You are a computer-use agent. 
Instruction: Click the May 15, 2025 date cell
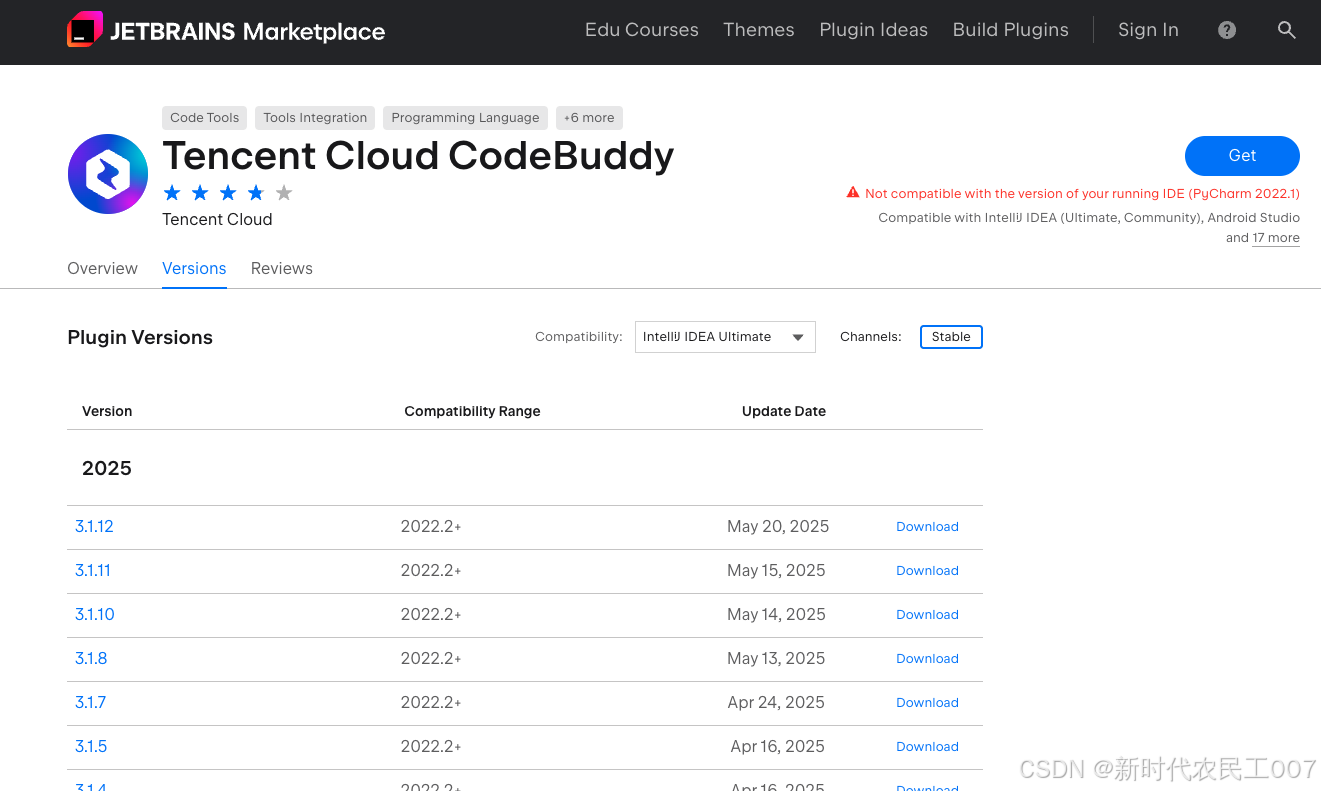776,570
